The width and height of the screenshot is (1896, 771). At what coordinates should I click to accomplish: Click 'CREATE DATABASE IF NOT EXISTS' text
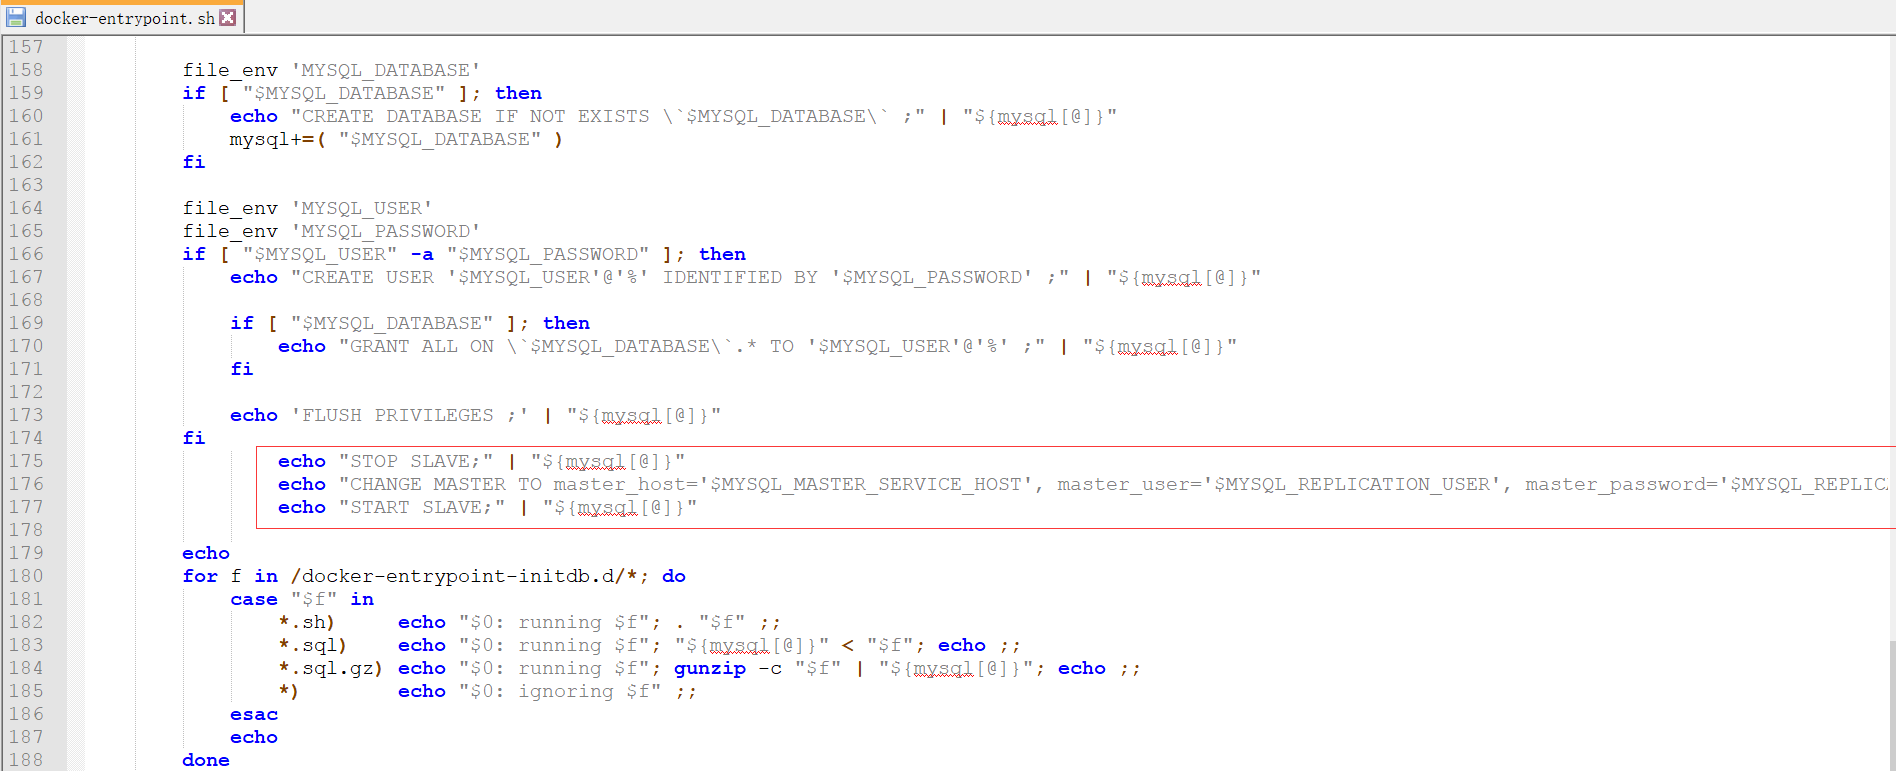(x=475, y=116)
